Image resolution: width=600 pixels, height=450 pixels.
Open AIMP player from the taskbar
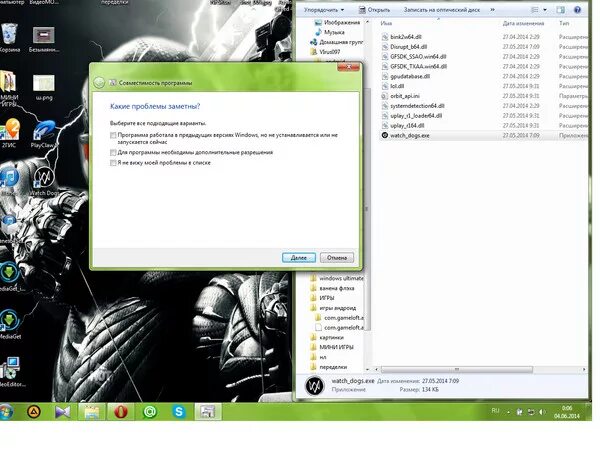34,412
